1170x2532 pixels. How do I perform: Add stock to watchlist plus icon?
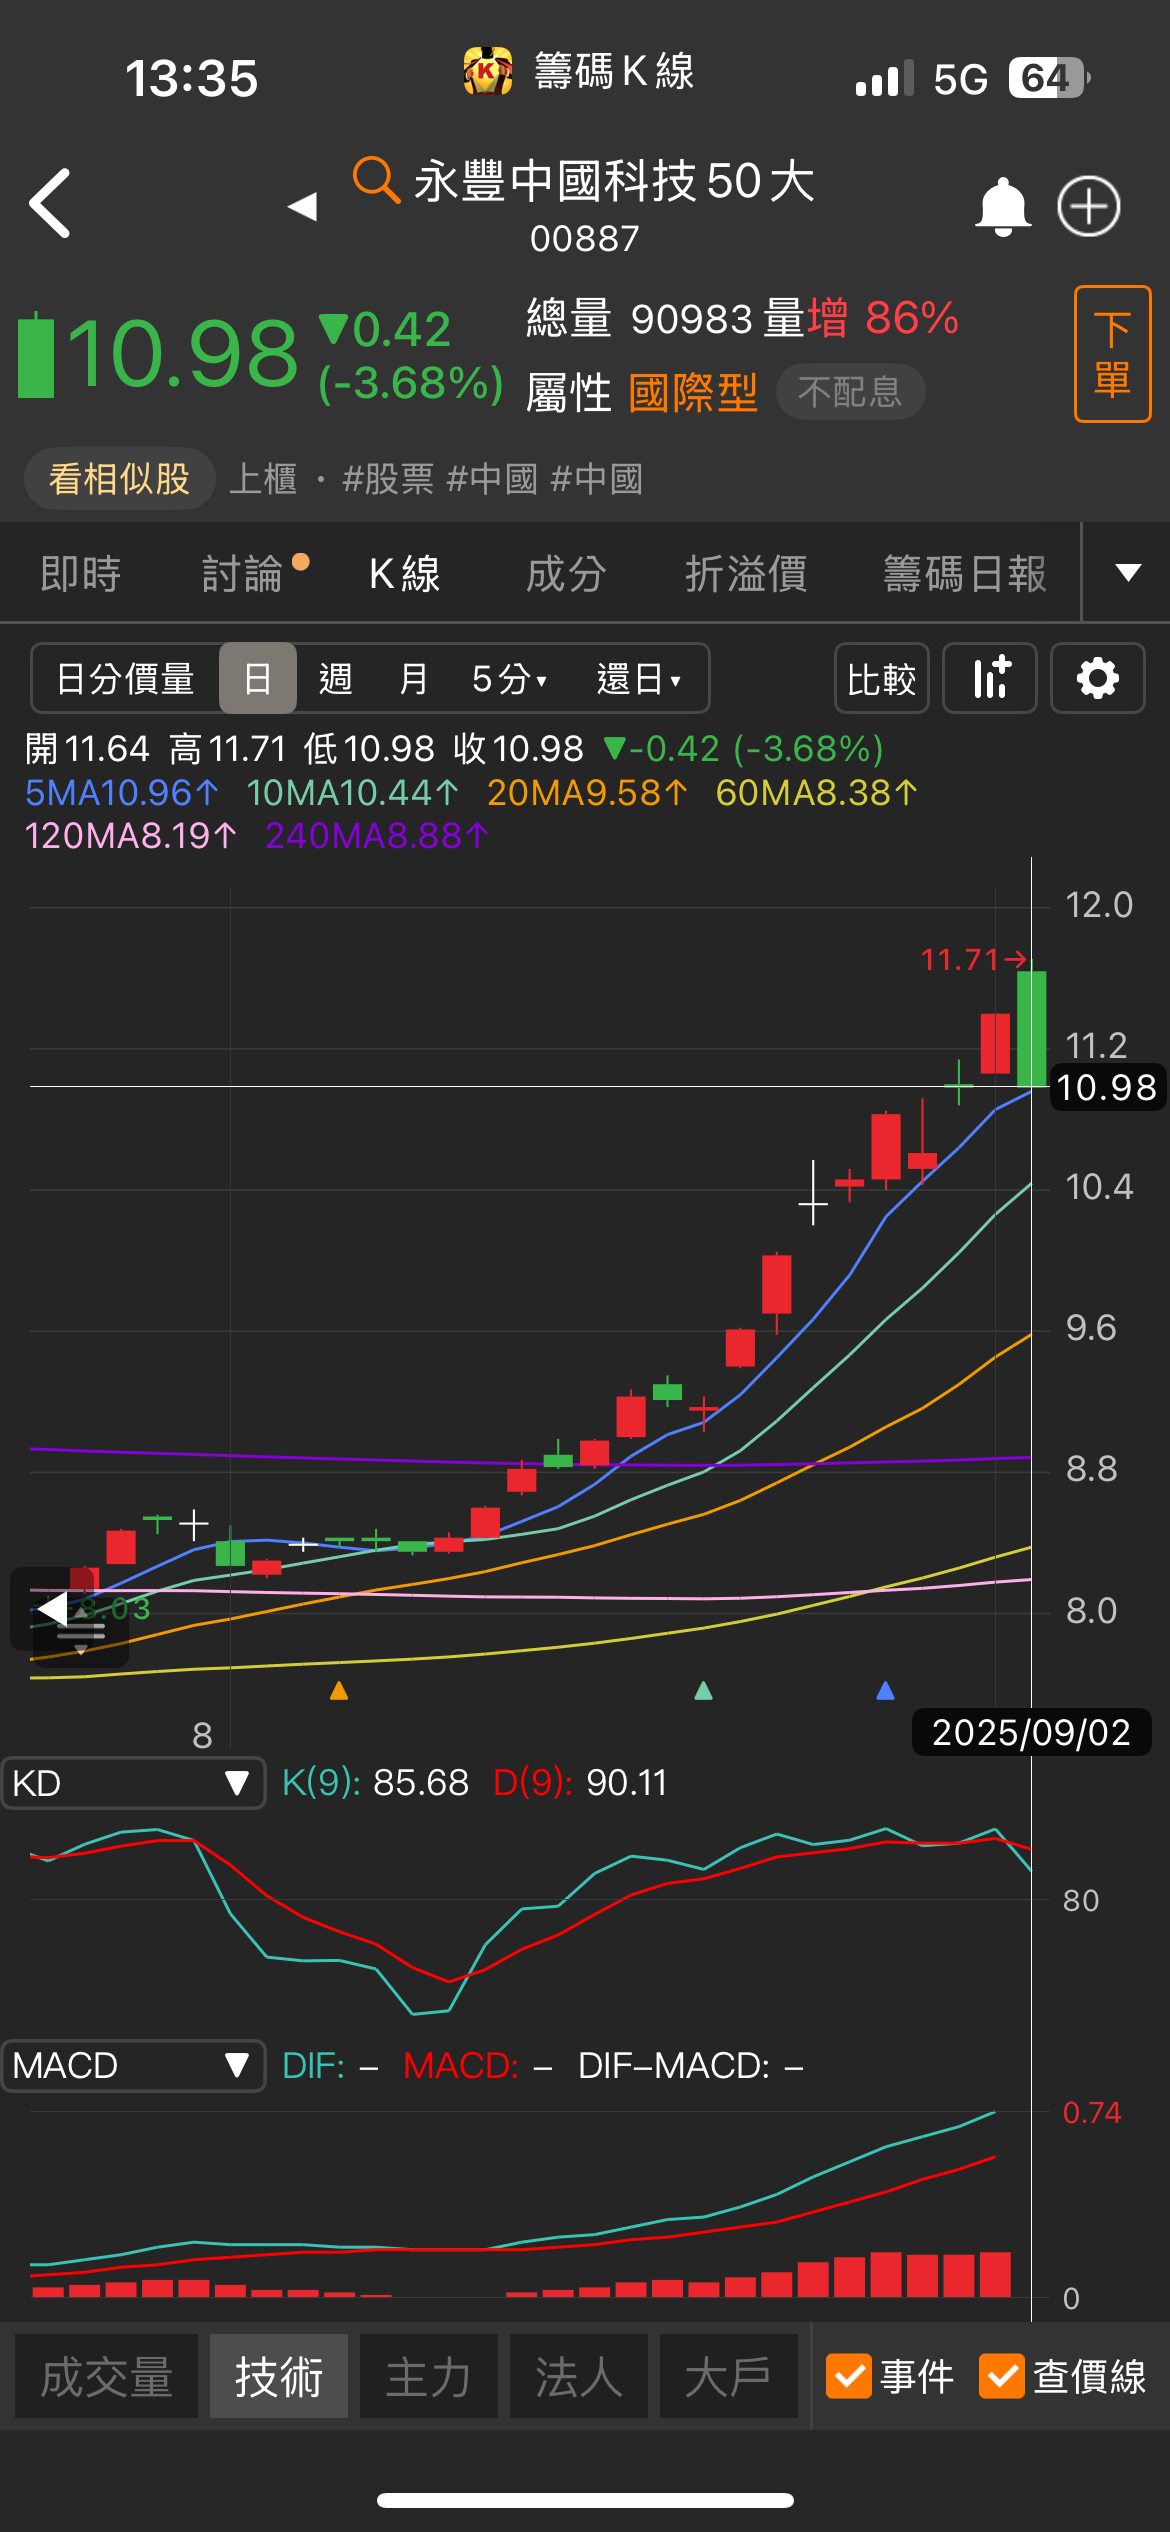pyautogui.click(x=1088, y=207)
